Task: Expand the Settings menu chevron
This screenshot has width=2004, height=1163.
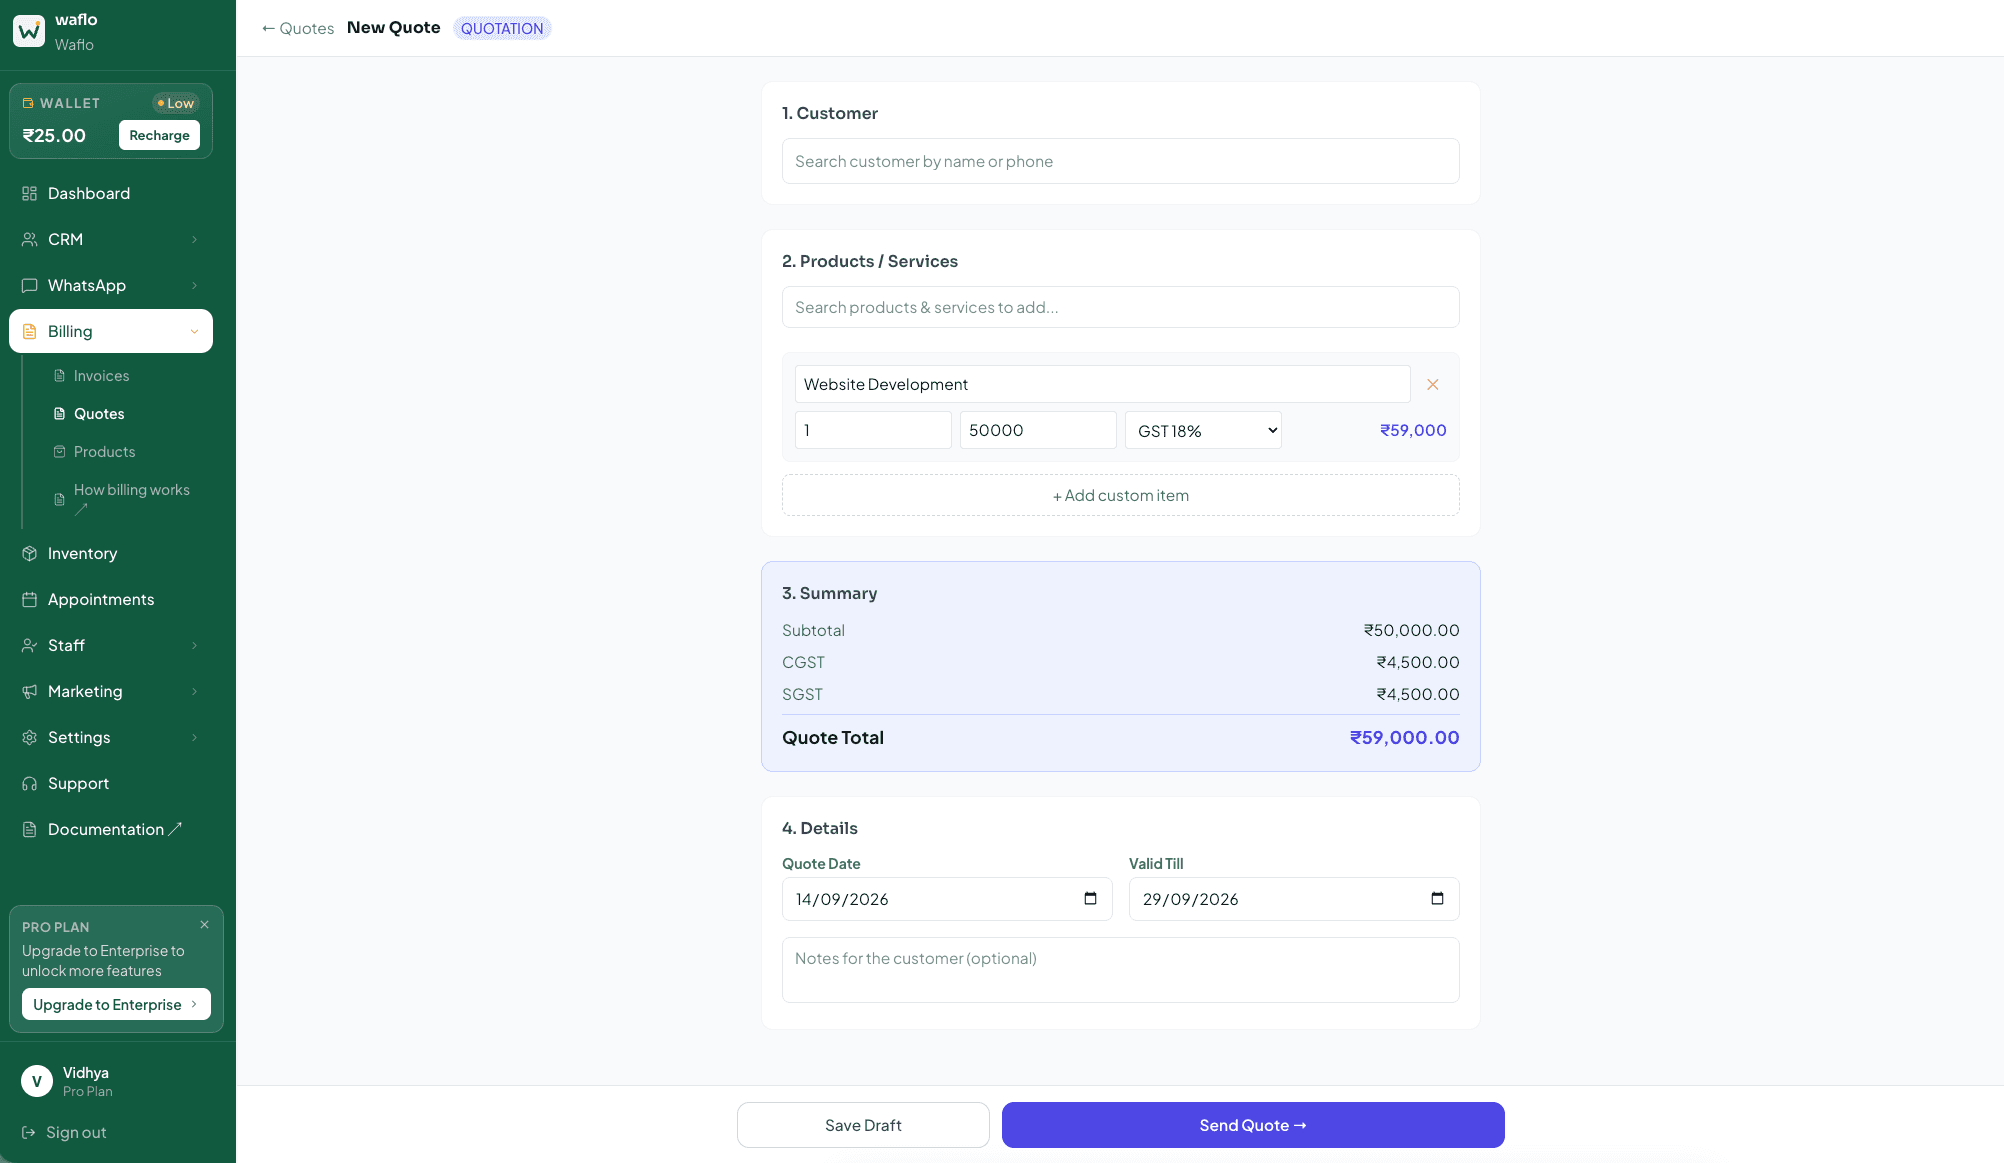Action: coord(194,737)
